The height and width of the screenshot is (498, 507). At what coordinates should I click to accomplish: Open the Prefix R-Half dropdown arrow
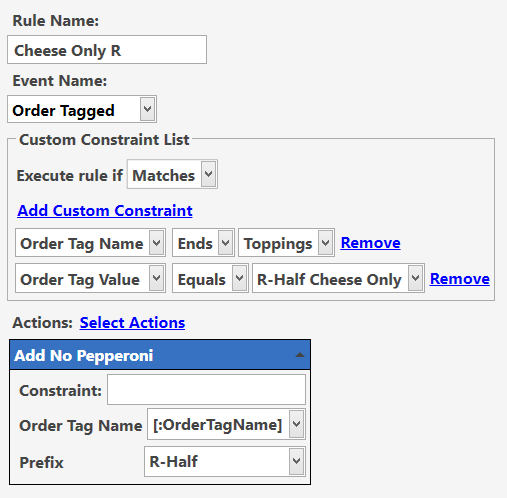(296, 461)
